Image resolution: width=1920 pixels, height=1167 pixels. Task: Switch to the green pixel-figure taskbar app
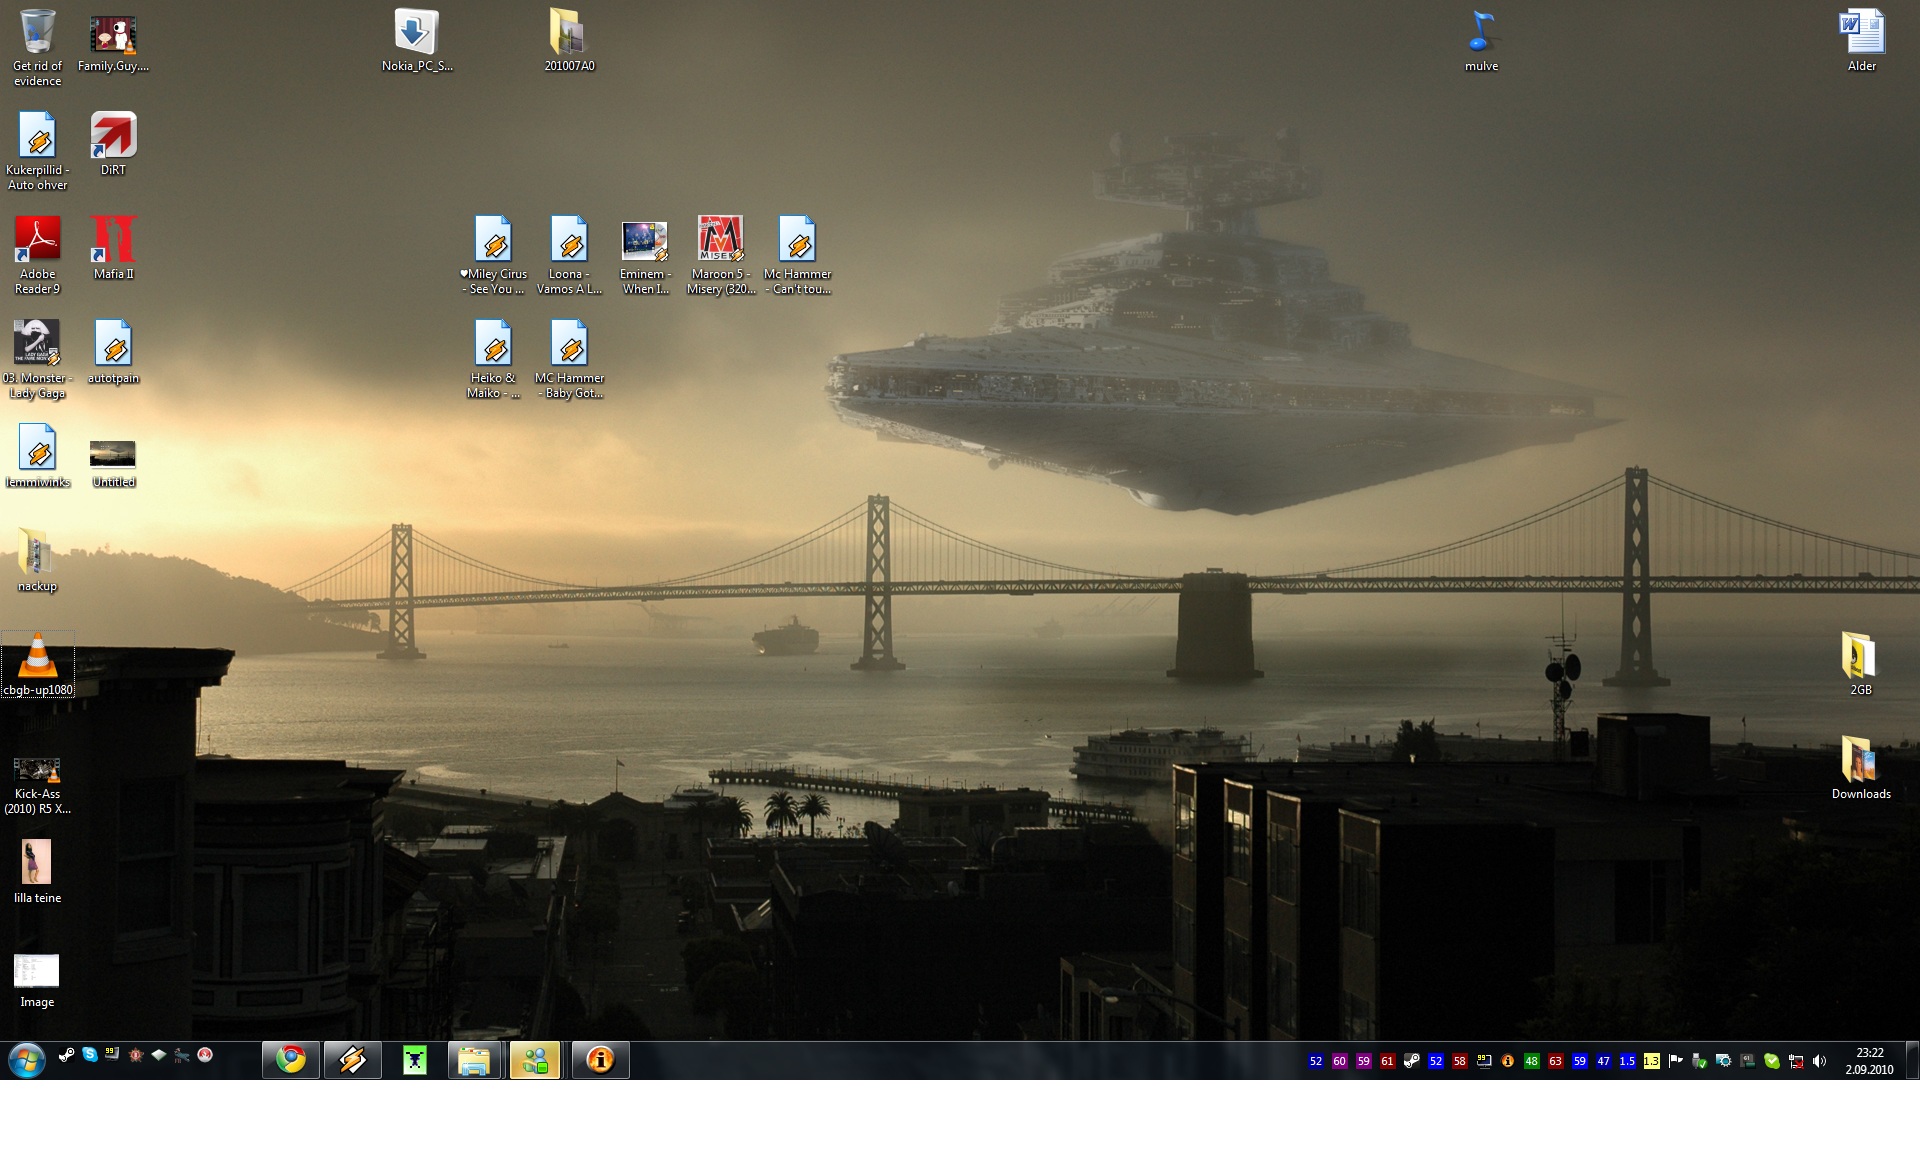[x=414, y=1060]
